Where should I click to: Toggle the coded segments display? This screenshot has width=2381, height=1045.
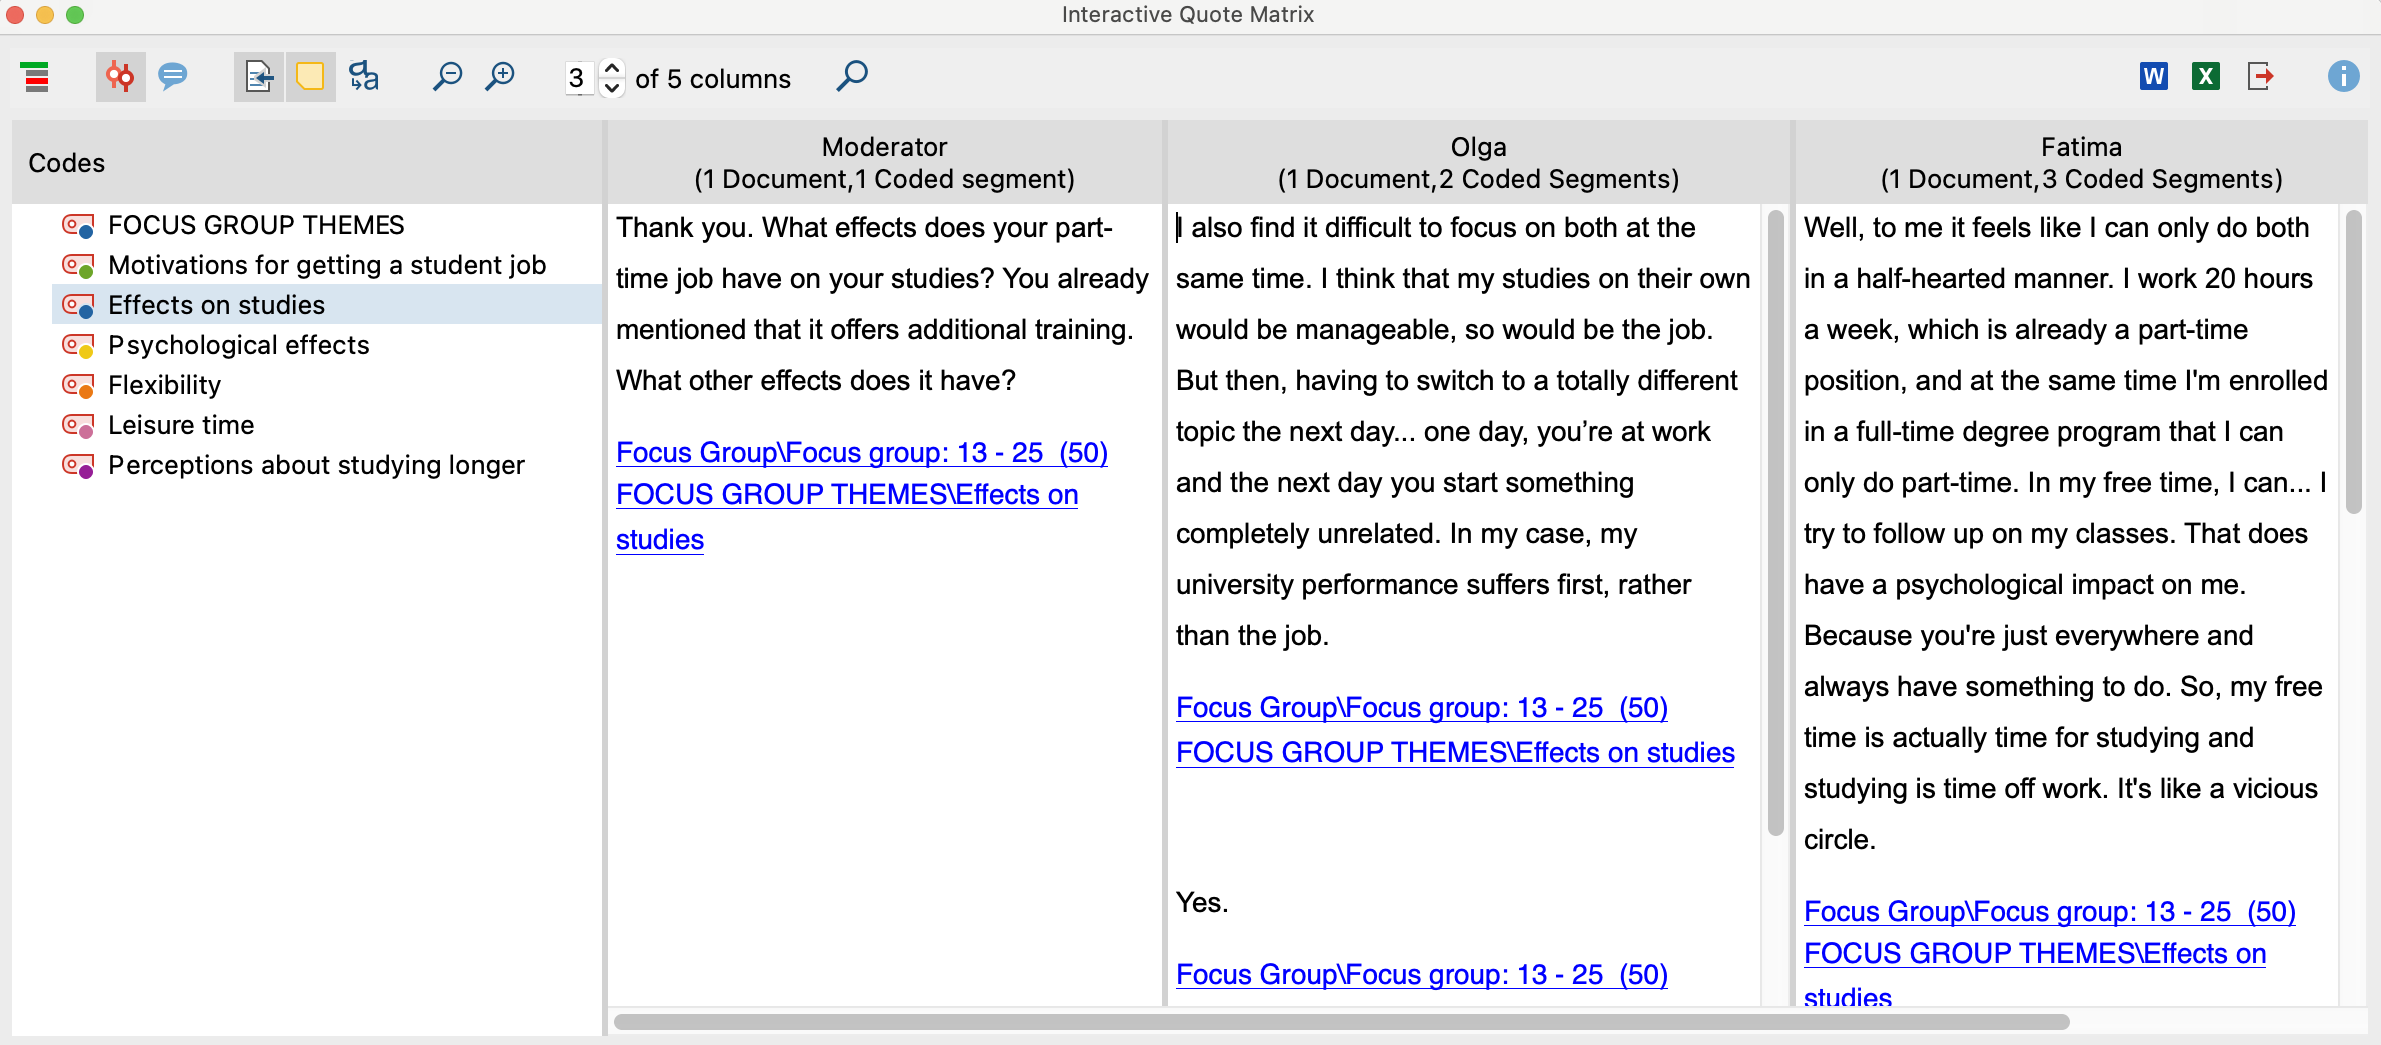click(120, 76)
